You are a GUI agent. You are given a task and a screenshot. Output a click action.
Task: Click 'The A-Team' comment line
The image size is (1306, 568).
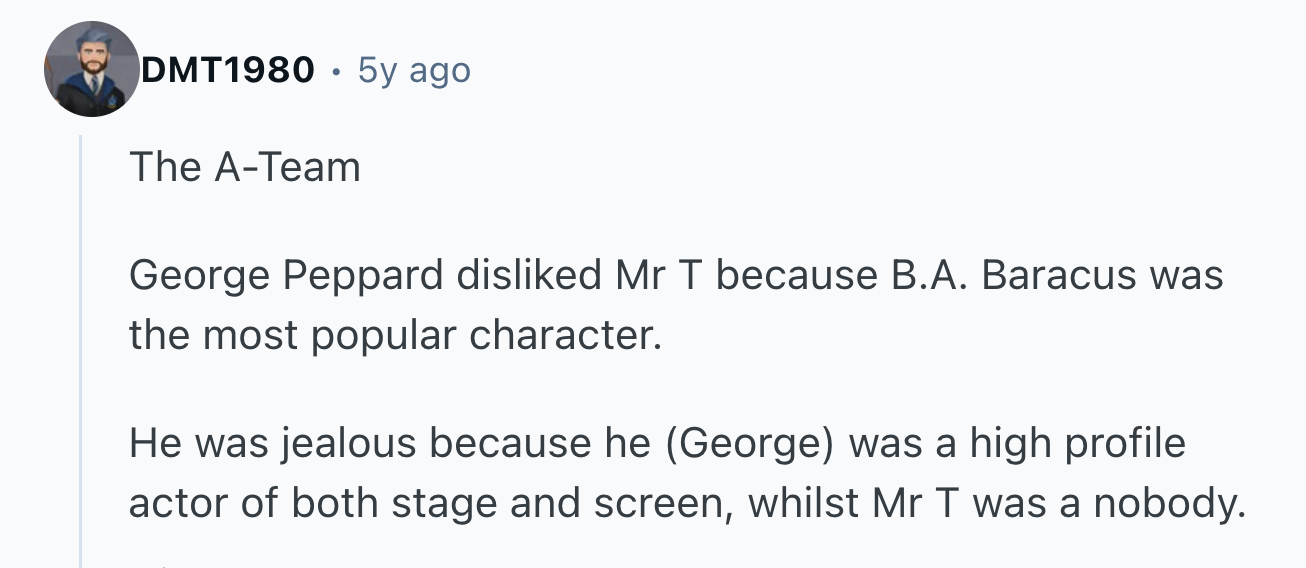click(x=244, y=167)
